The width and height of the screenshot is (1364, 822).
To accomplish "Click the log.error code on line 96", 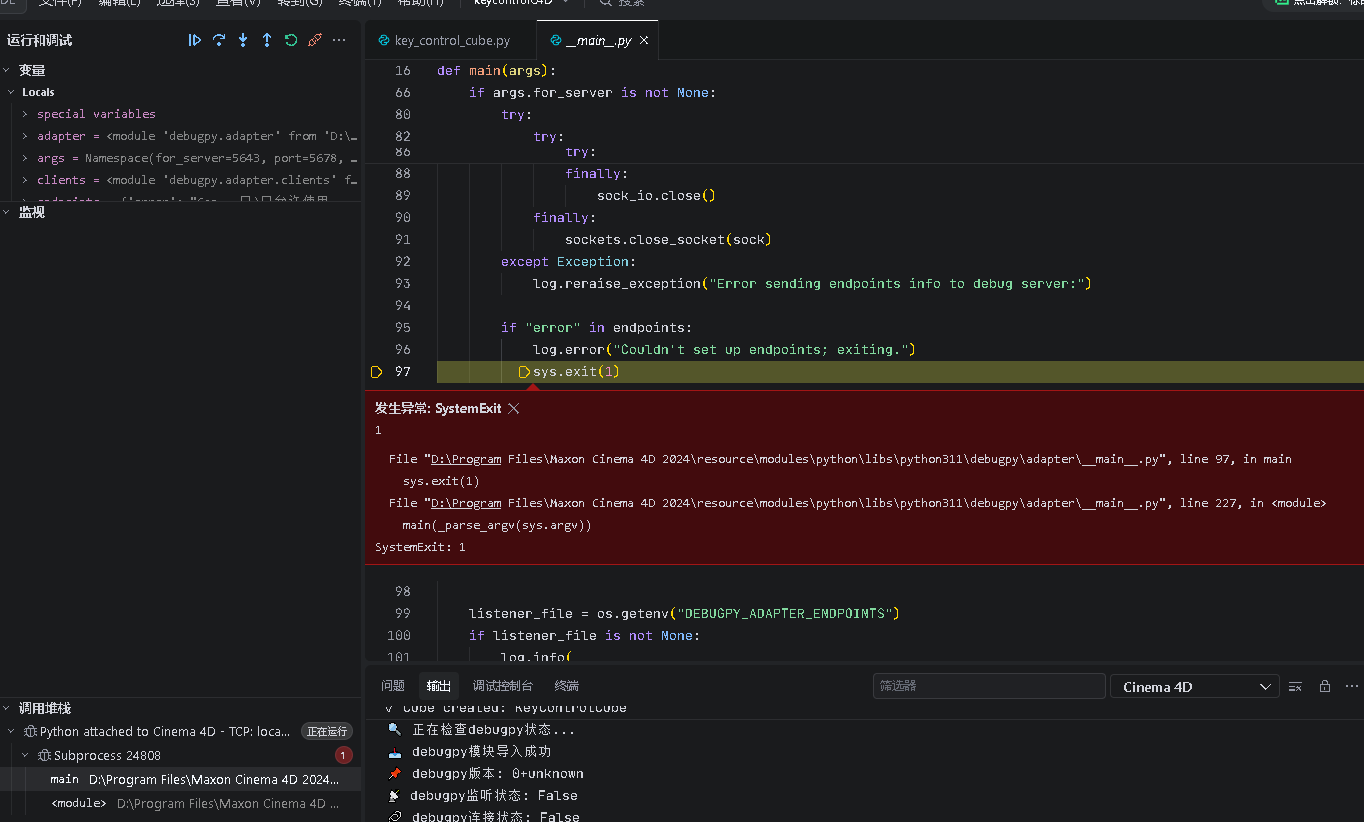I will (x=724, y=350).
